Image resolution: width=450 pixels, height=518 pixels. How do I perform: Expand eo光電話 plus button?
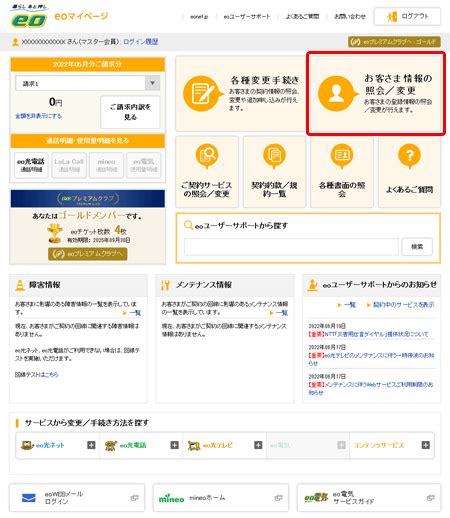[175, 445]
